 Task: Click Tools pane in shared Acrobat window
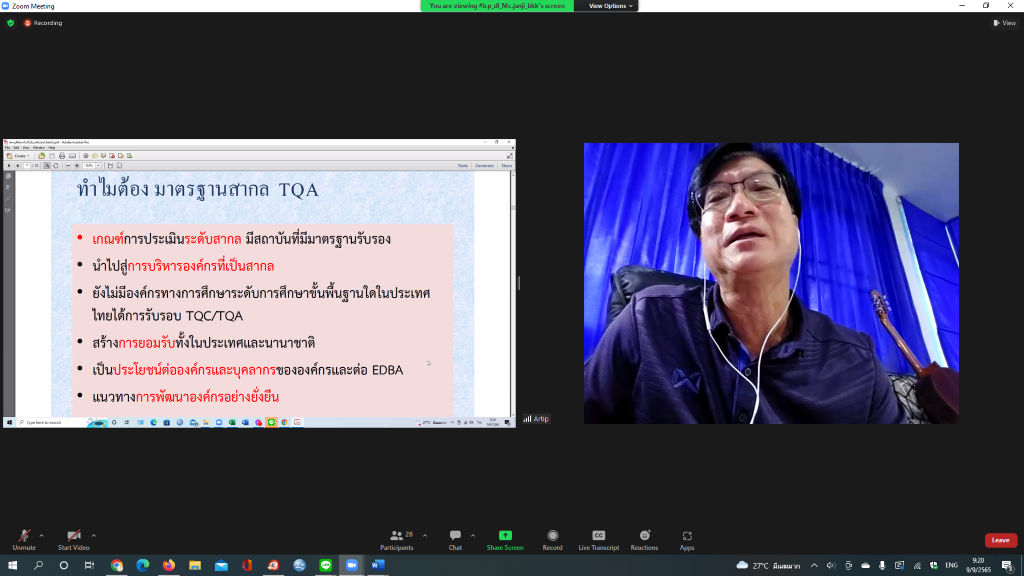(462, 166)
